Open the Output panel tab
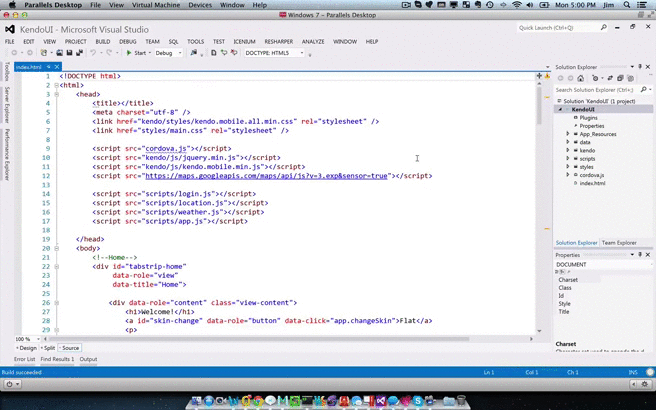Viewport: 656px width, 410px height. 88,359
